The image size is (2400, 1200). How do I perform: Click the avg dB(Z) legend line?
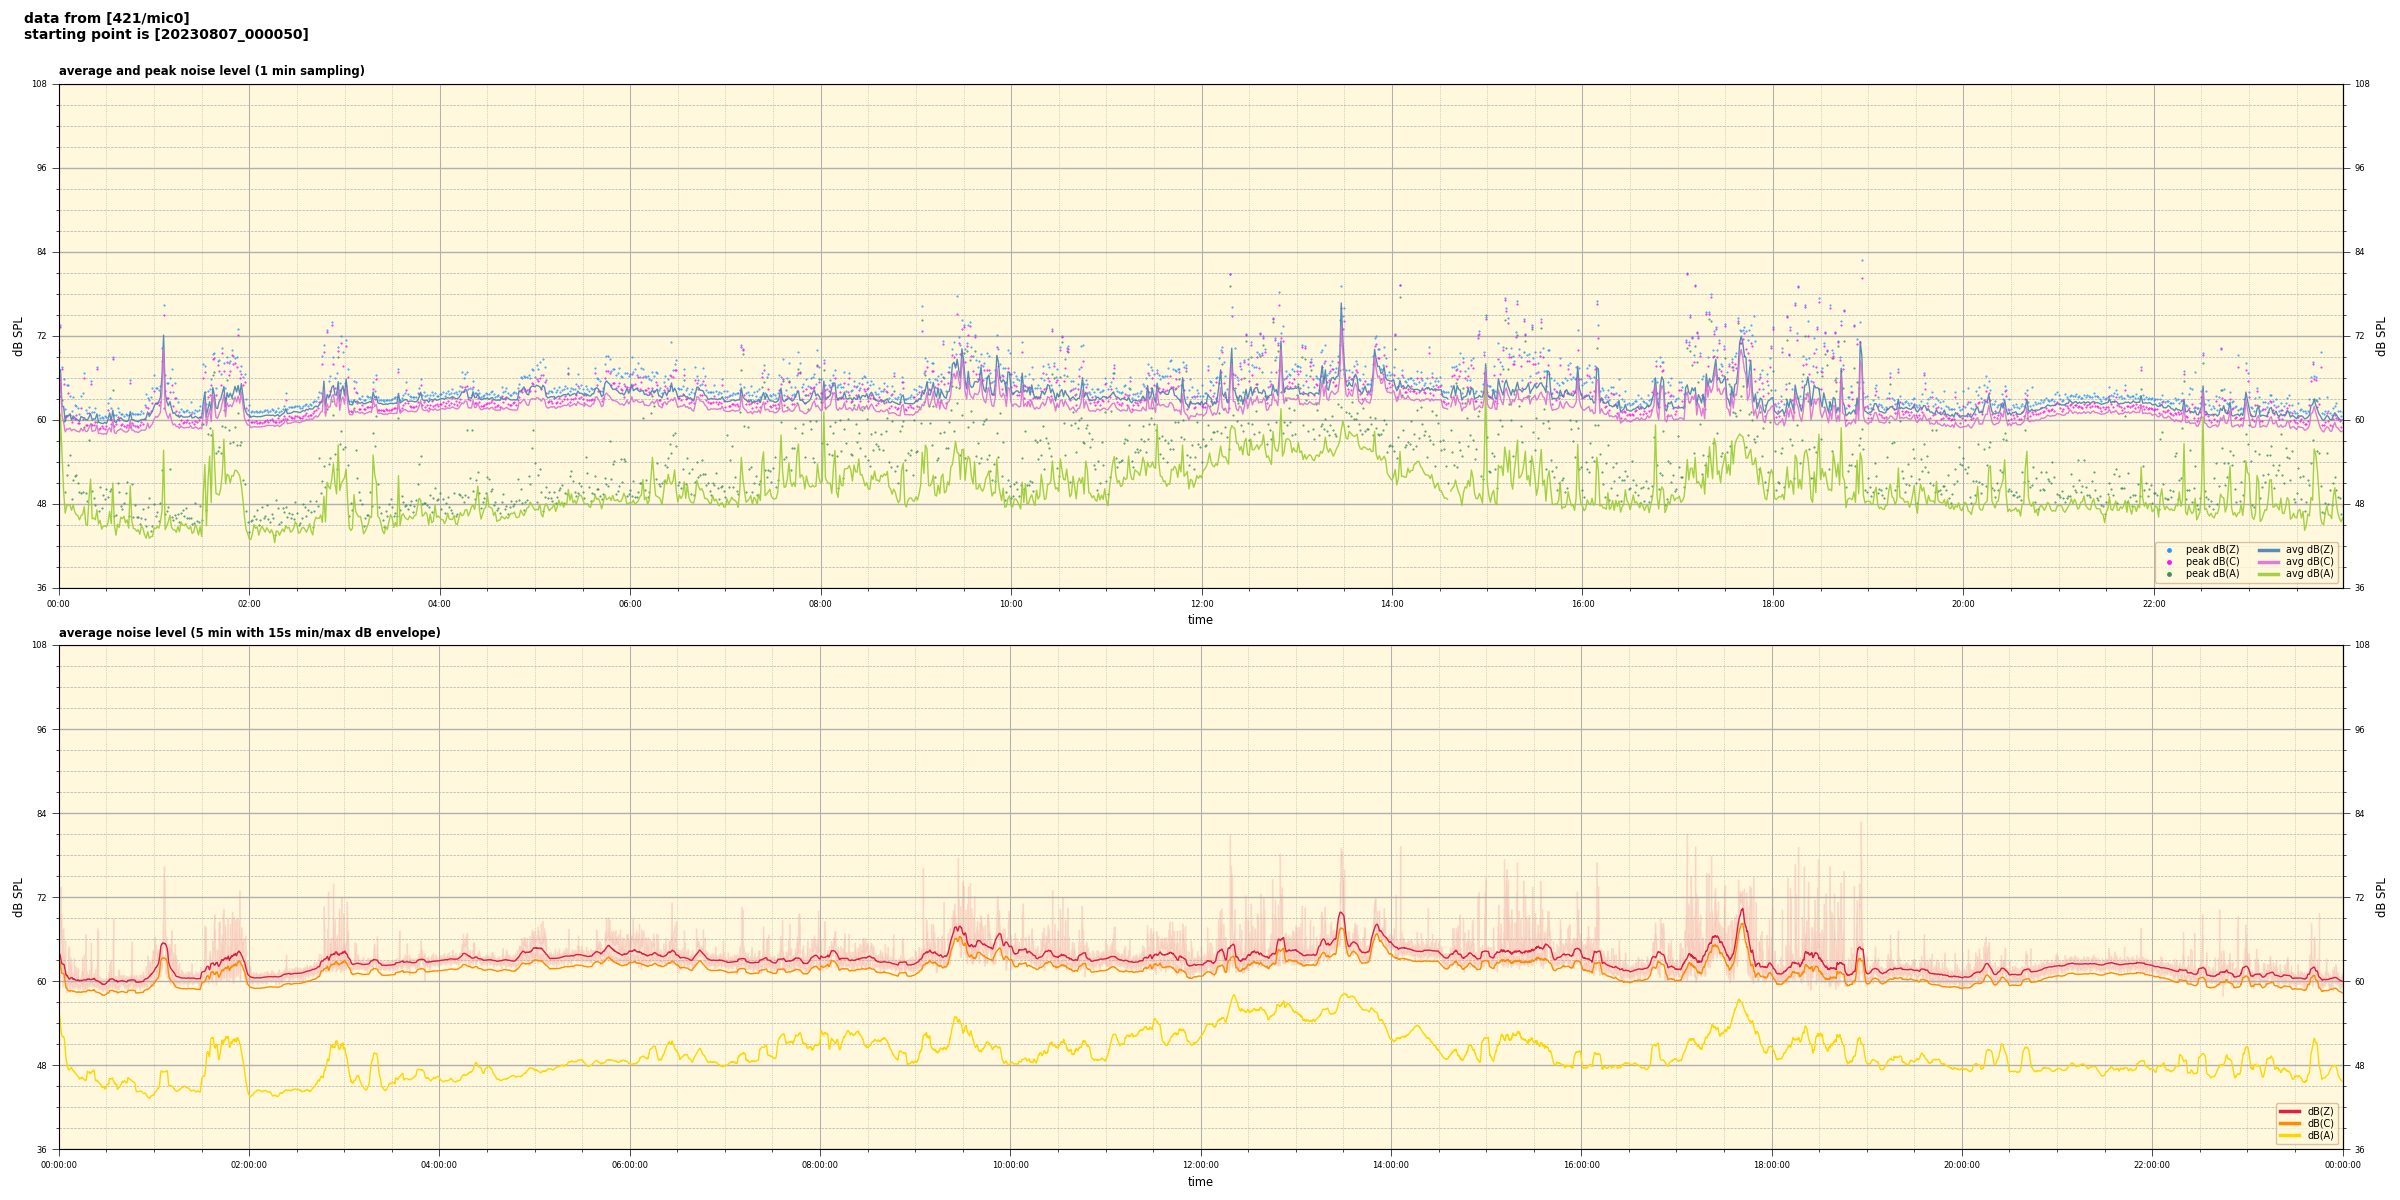click(x=2269, y=550)
